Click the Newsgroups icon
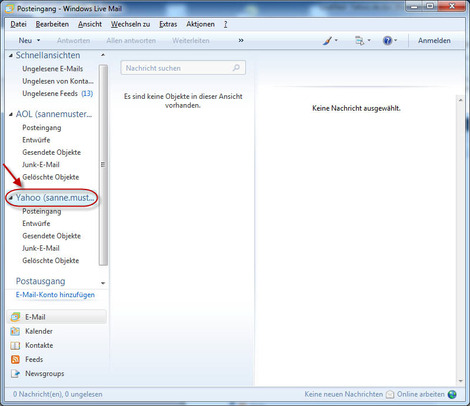The image size is (470, 406). pyautogui.click(x=15, y=374)
